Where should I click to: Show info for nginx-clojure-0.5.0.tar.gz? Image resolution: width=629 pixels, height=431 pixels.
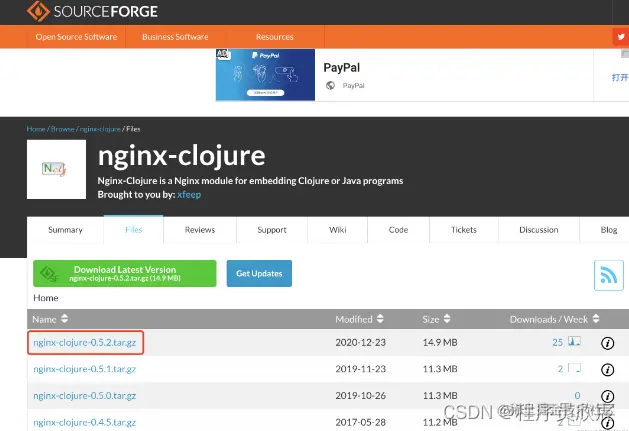[607, 396]
